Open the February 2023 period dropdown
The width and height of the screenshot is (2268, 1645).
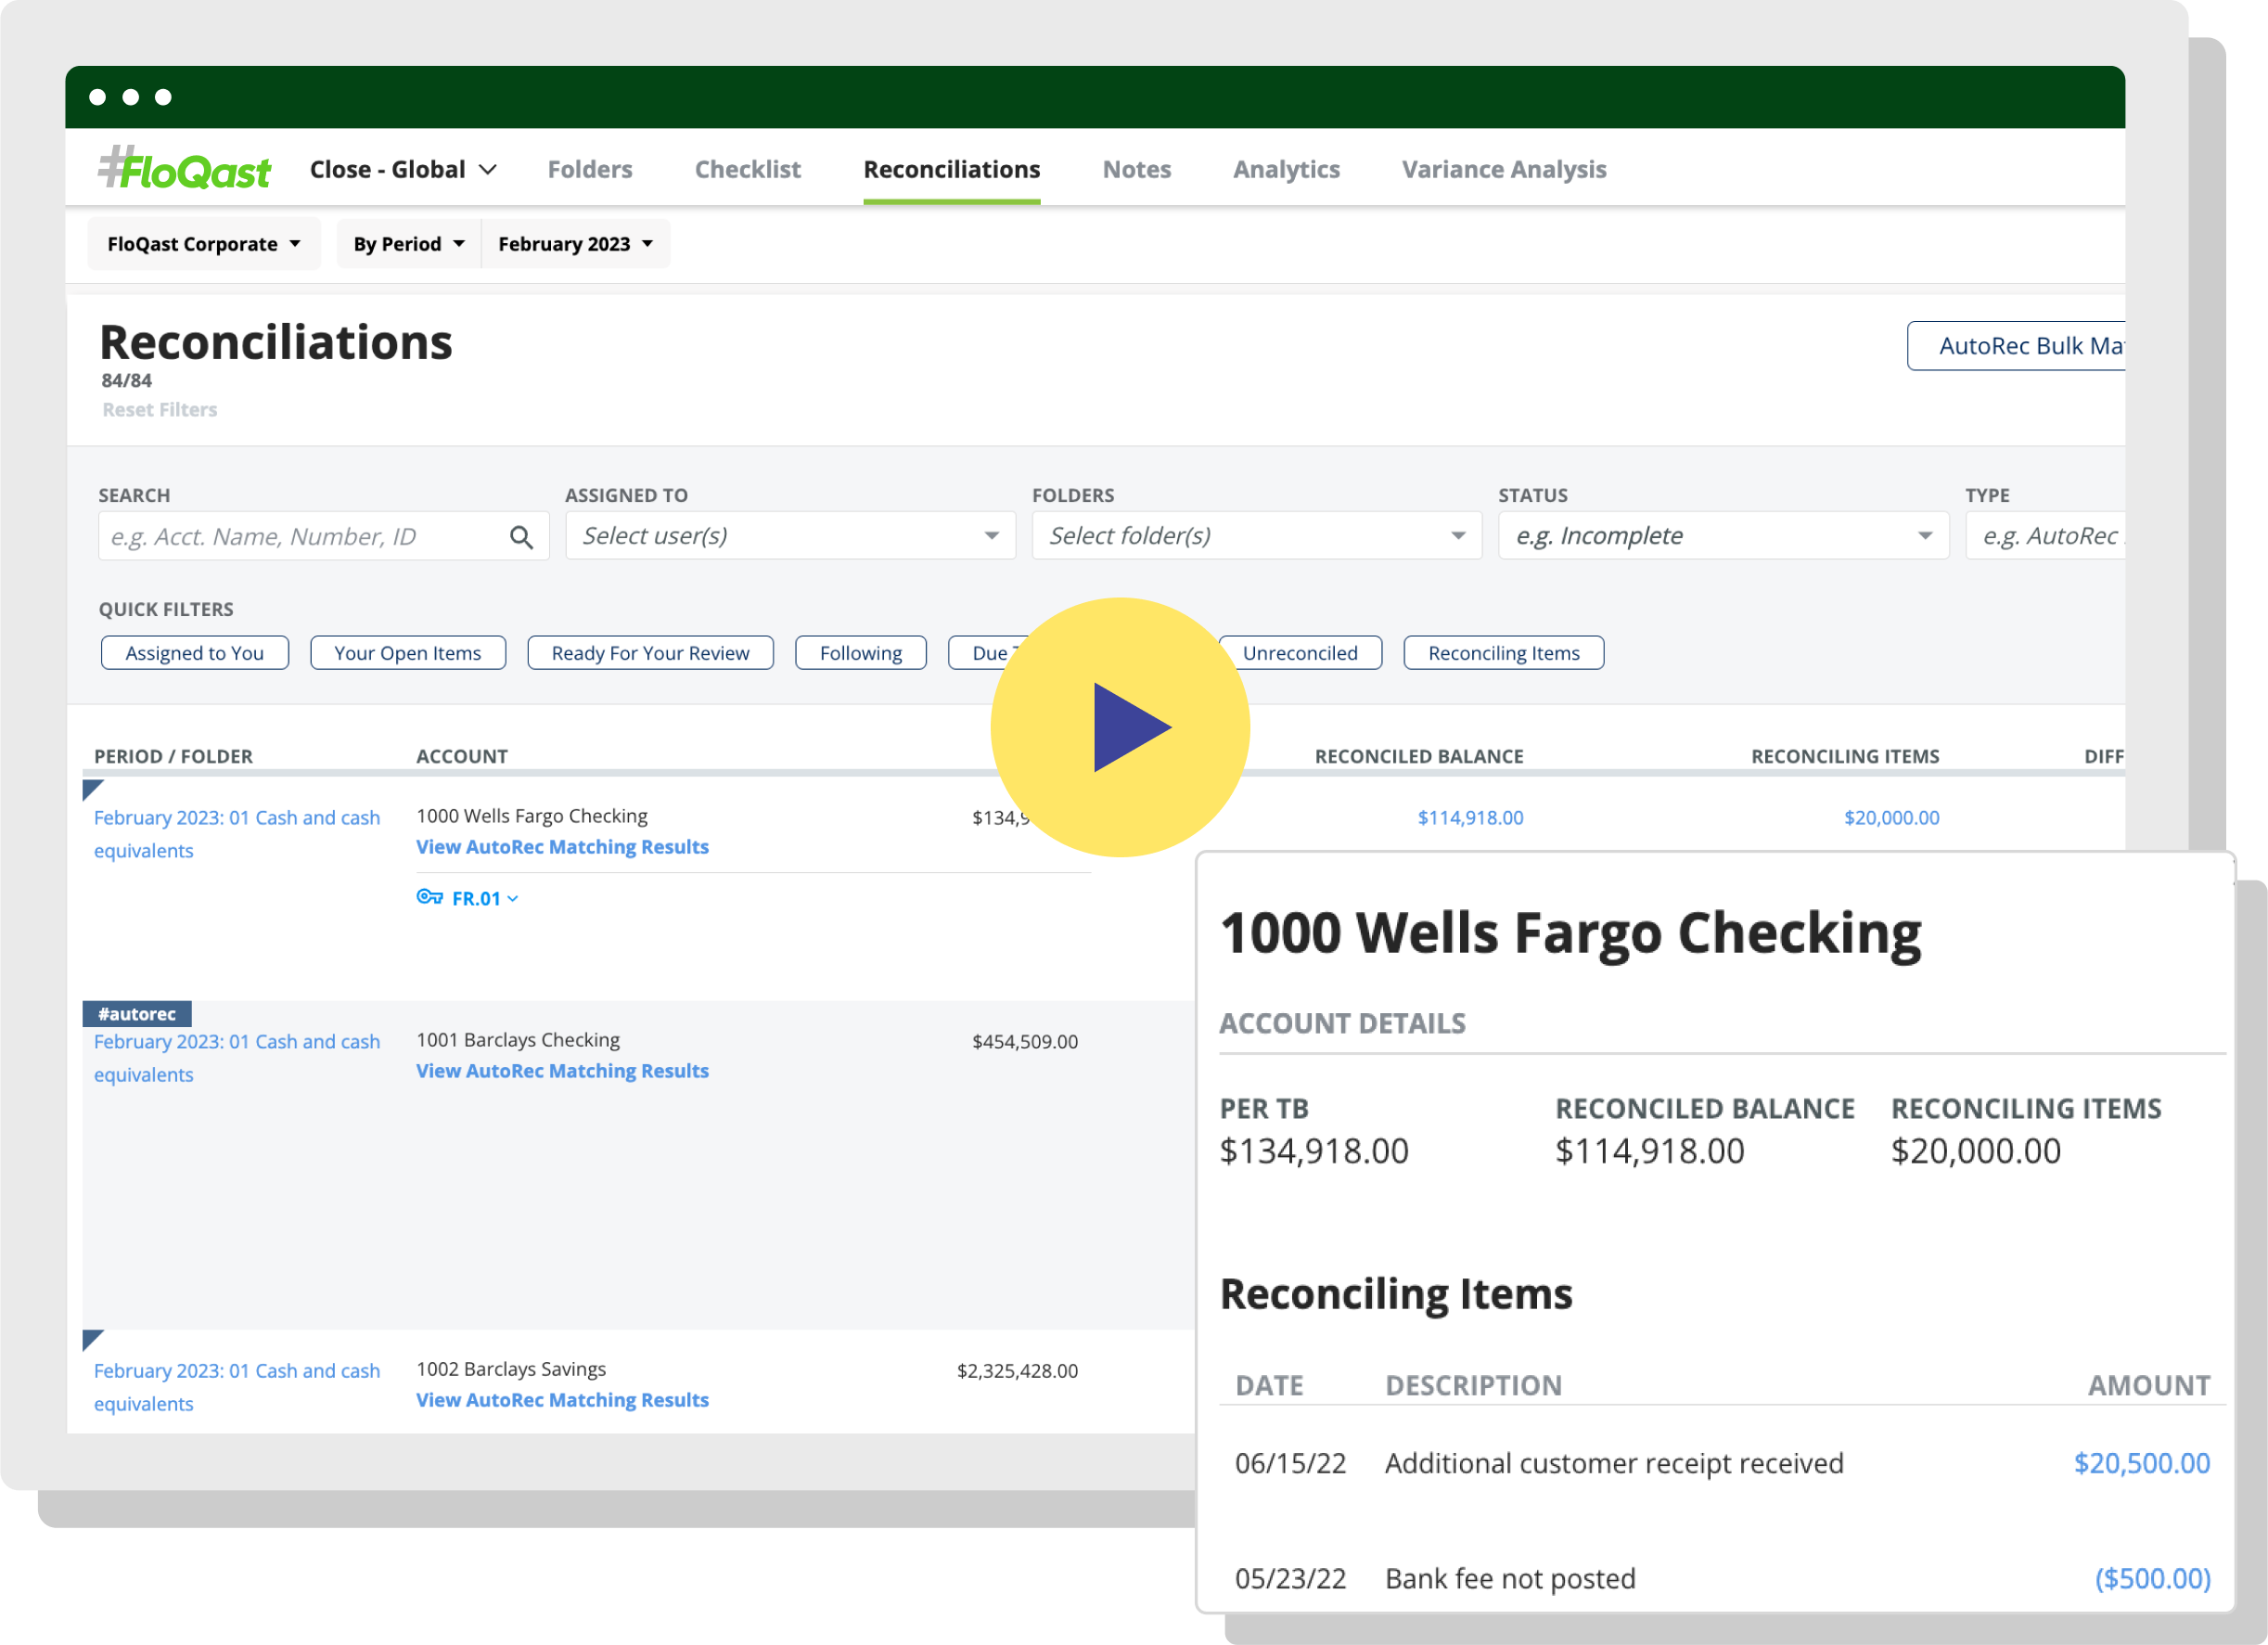576,244
